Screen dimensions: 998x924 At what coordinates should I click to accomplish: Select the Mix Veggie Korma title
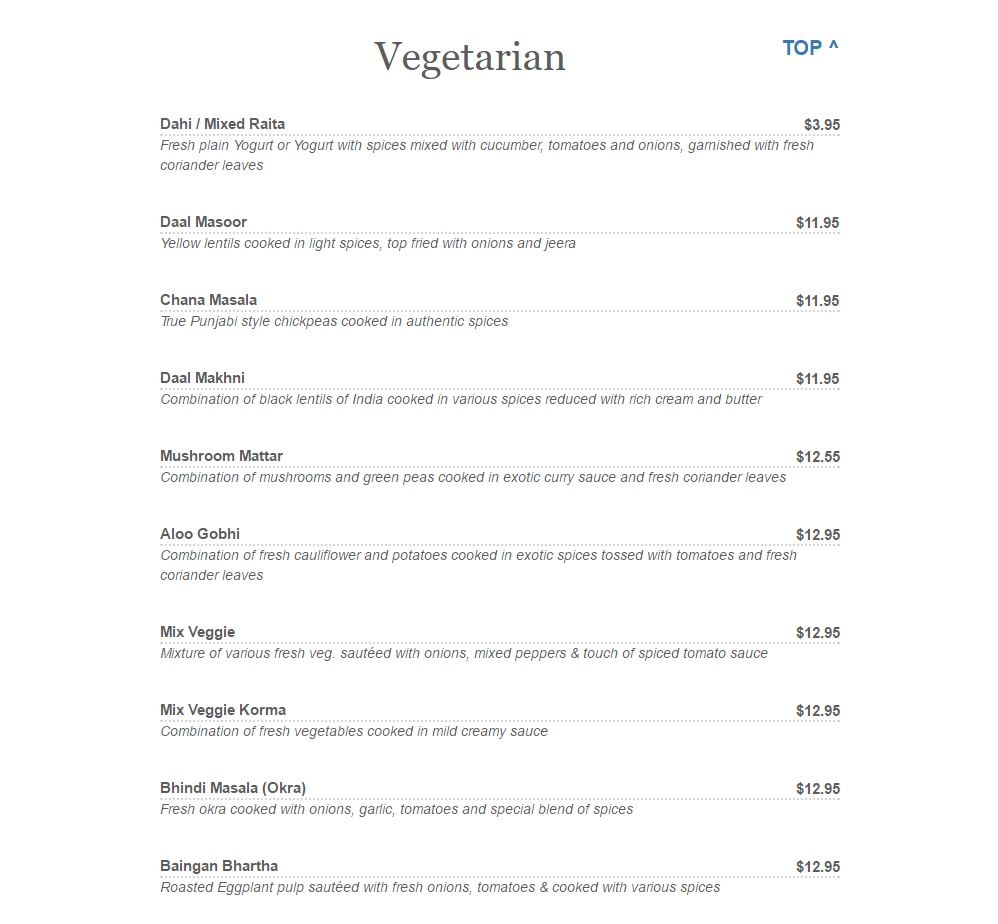pyautogui.click(x=223, y=710)
